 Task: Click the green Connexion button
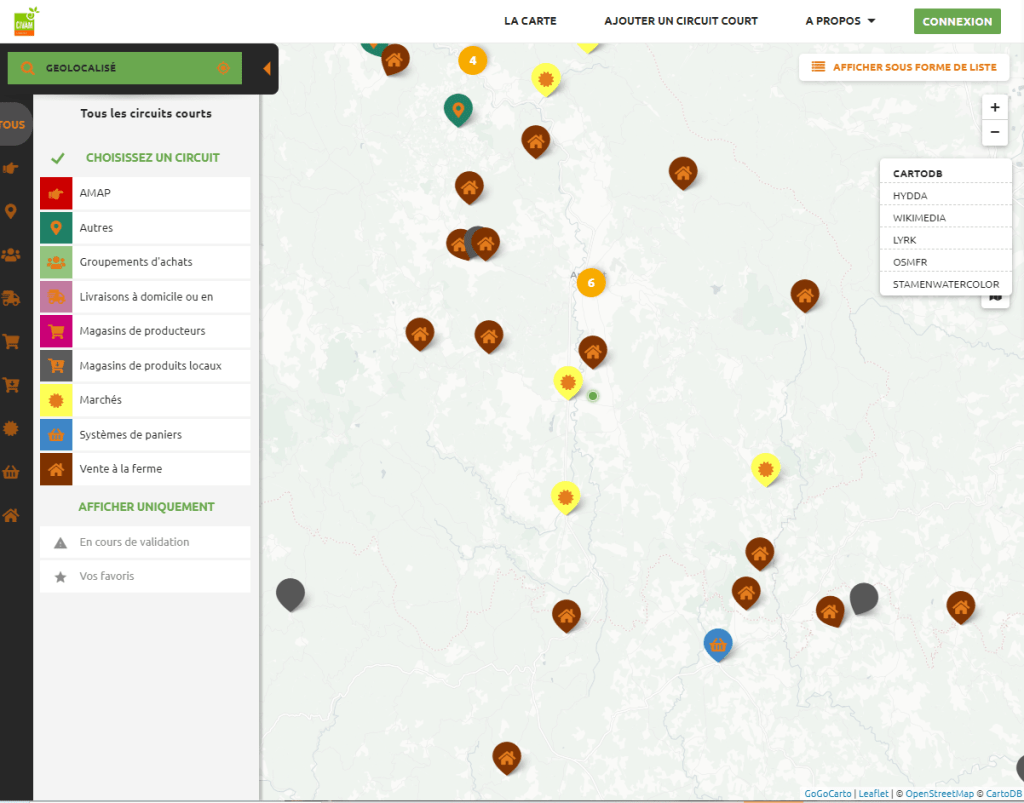(956, 21)
